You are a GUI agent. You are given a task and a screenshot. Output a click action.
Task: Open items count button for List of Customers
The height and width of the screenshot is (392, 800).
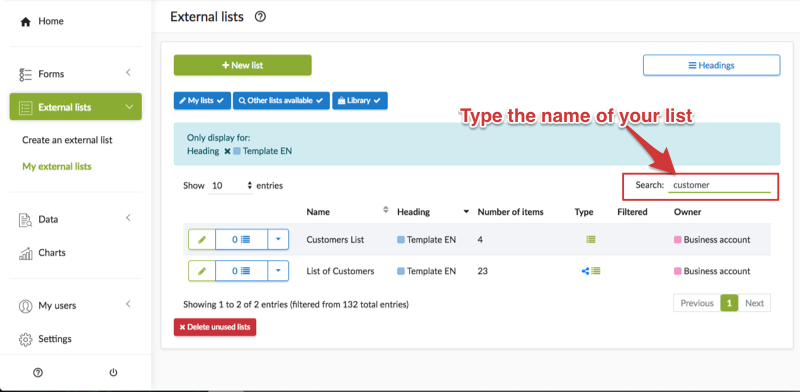241,271
